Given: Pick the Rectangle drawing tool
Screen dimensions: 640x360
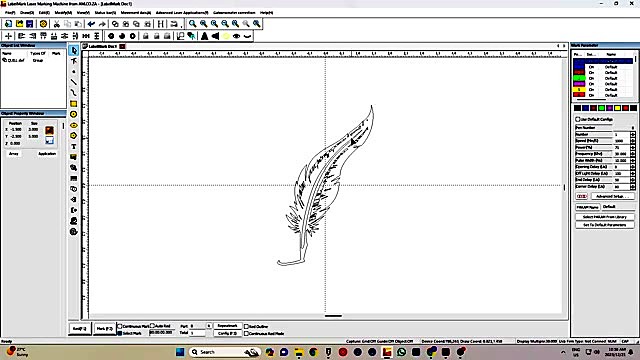Looking at the screenshot, I should click(73, 104).
